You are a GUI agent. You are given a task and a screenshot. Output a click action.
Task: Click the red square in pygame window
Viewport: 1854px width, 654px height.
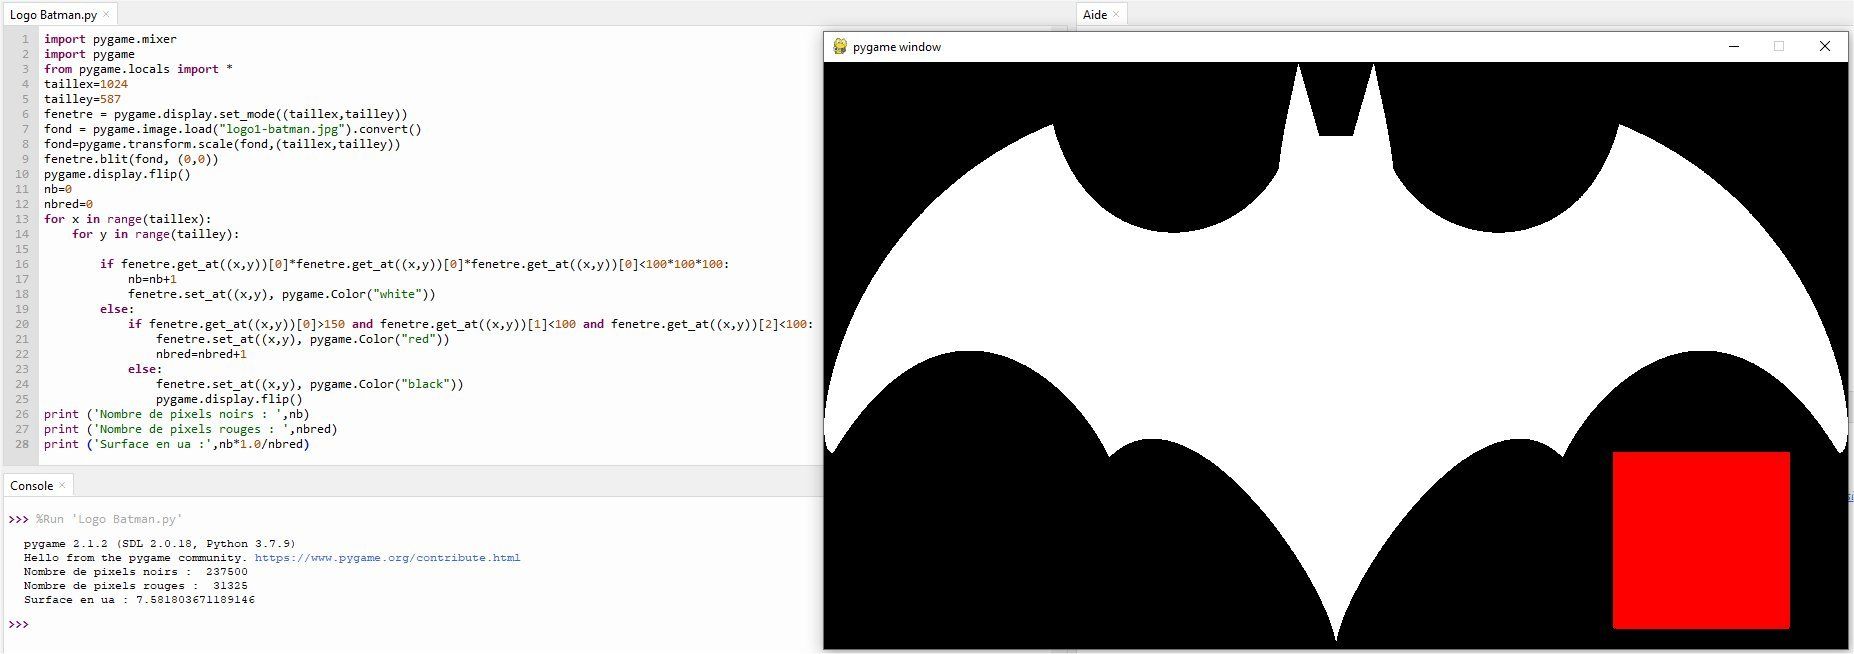[1701, 540]
